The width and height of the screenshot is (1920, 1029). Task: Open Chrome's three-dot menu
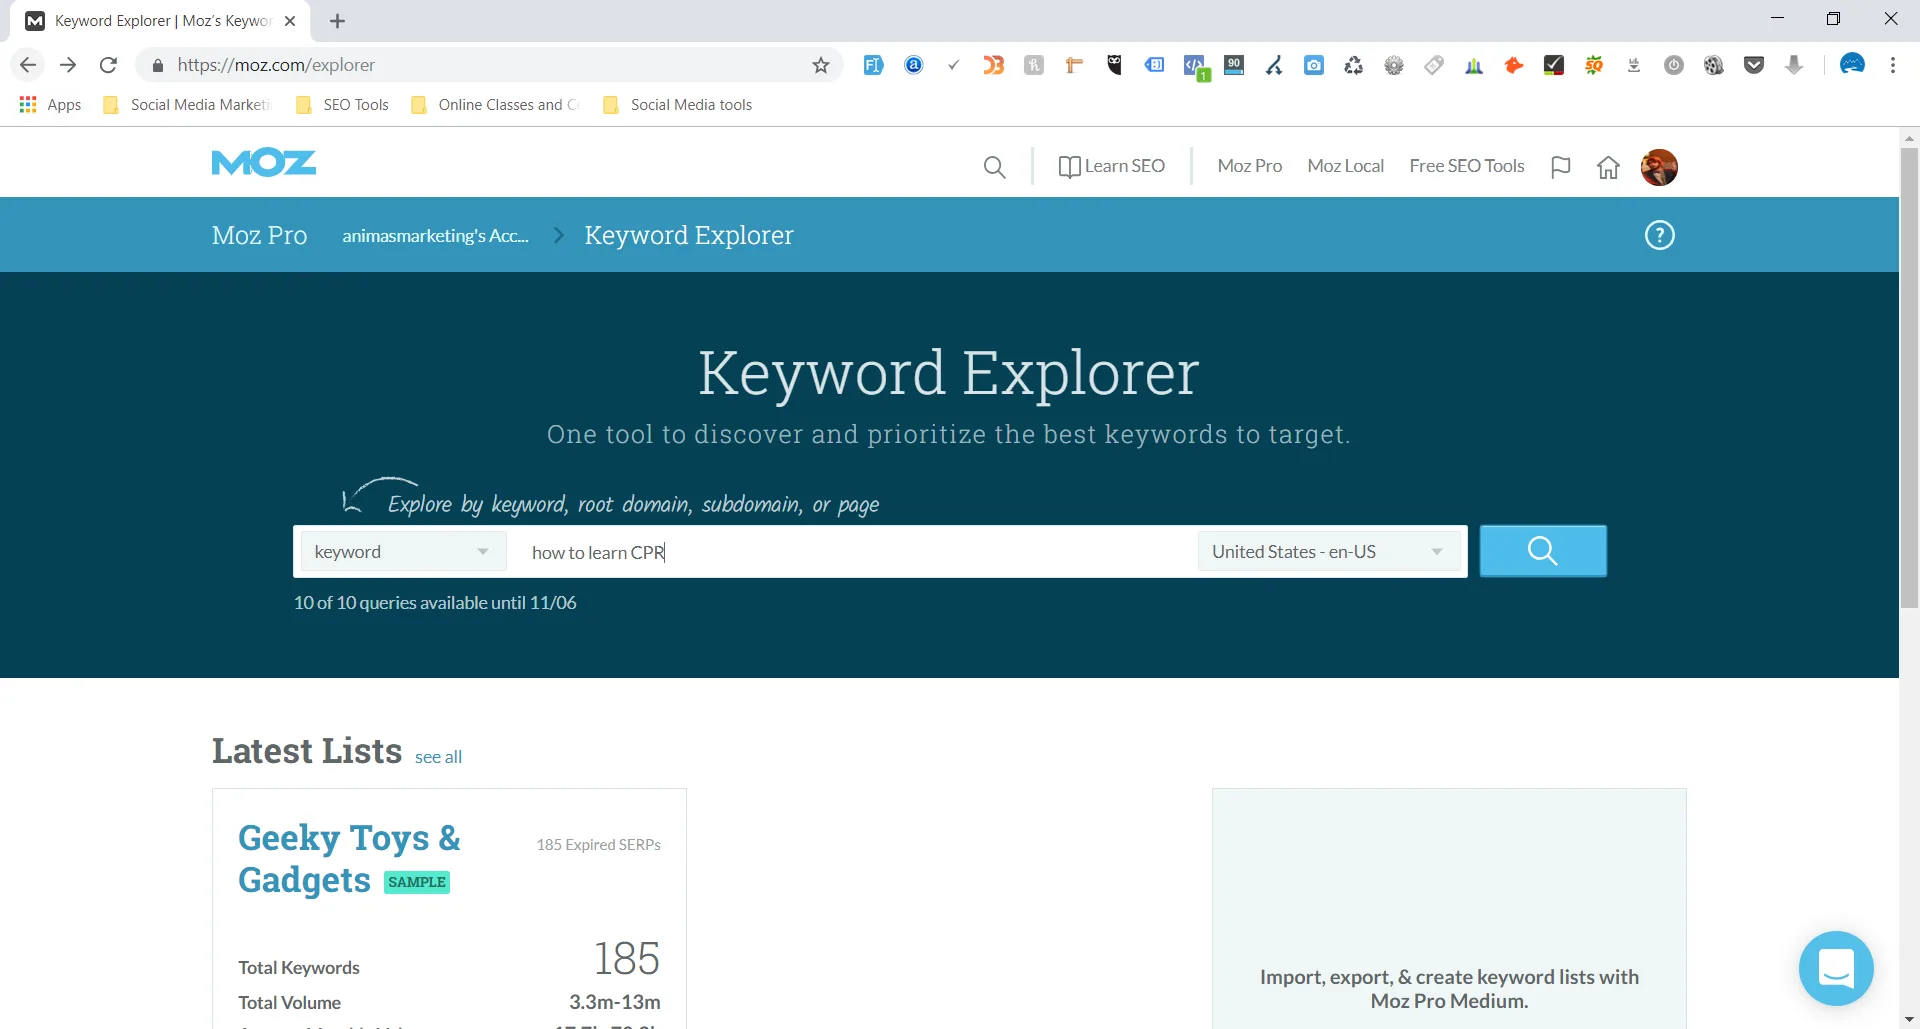(1892, 65)
